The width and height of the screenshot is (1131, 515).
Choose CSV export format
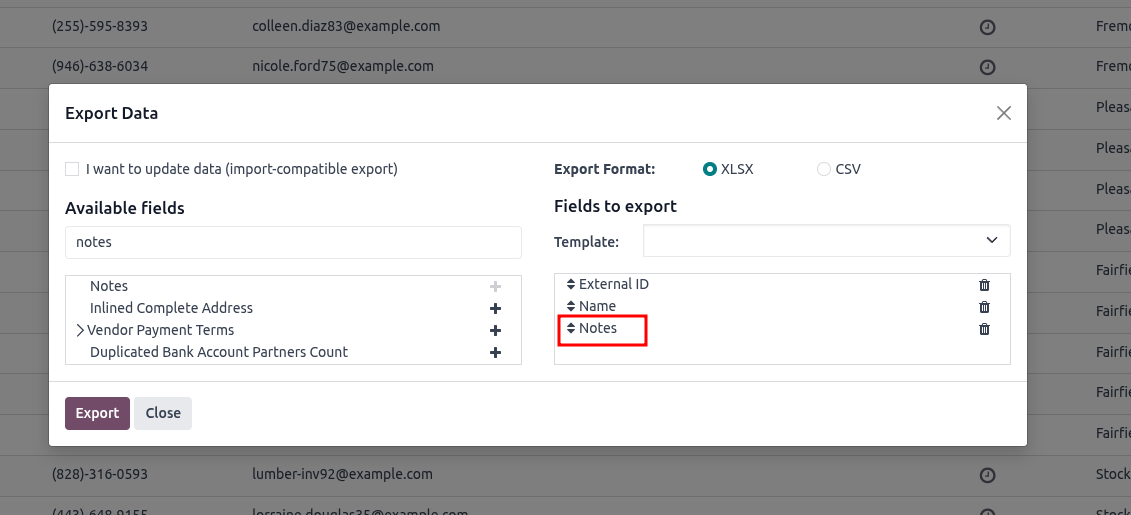coord(824,170)
